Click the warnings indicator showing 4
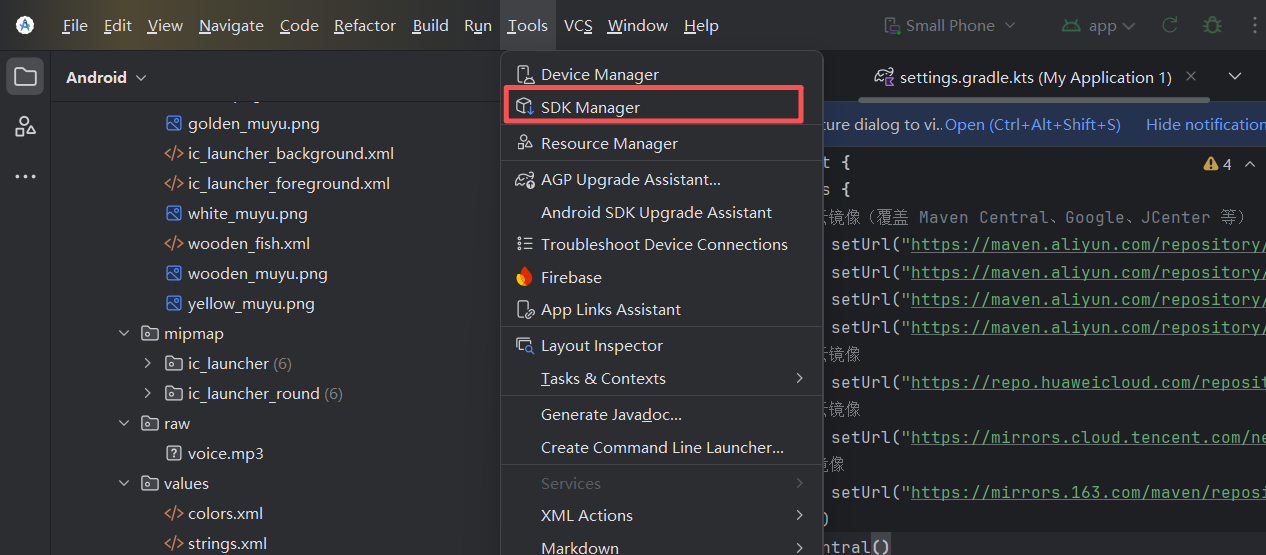Image resolution: width=1266 pixels, height=555 pixels. [x=1218, y=164]
